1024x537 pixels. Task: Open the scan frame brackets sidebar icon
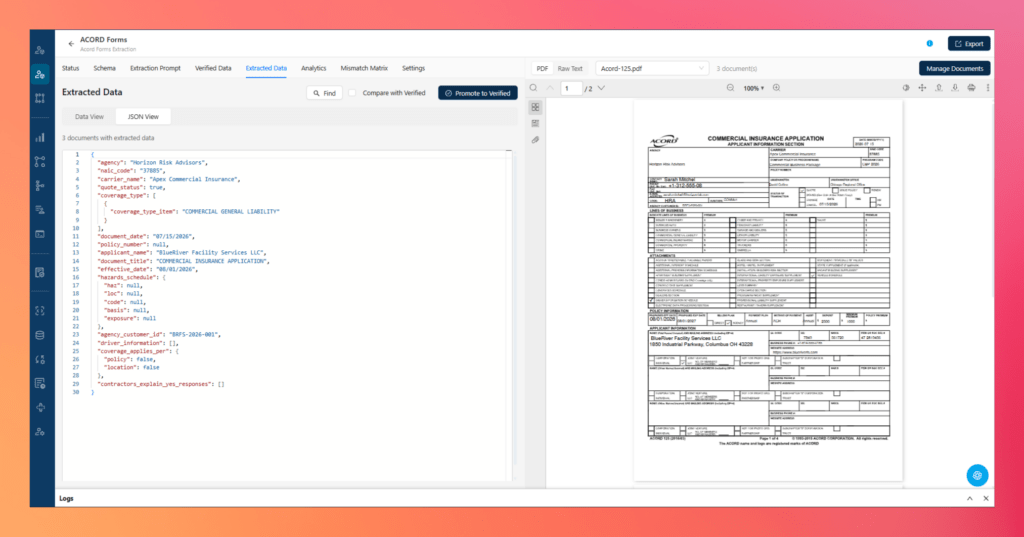tap(40, 311)
